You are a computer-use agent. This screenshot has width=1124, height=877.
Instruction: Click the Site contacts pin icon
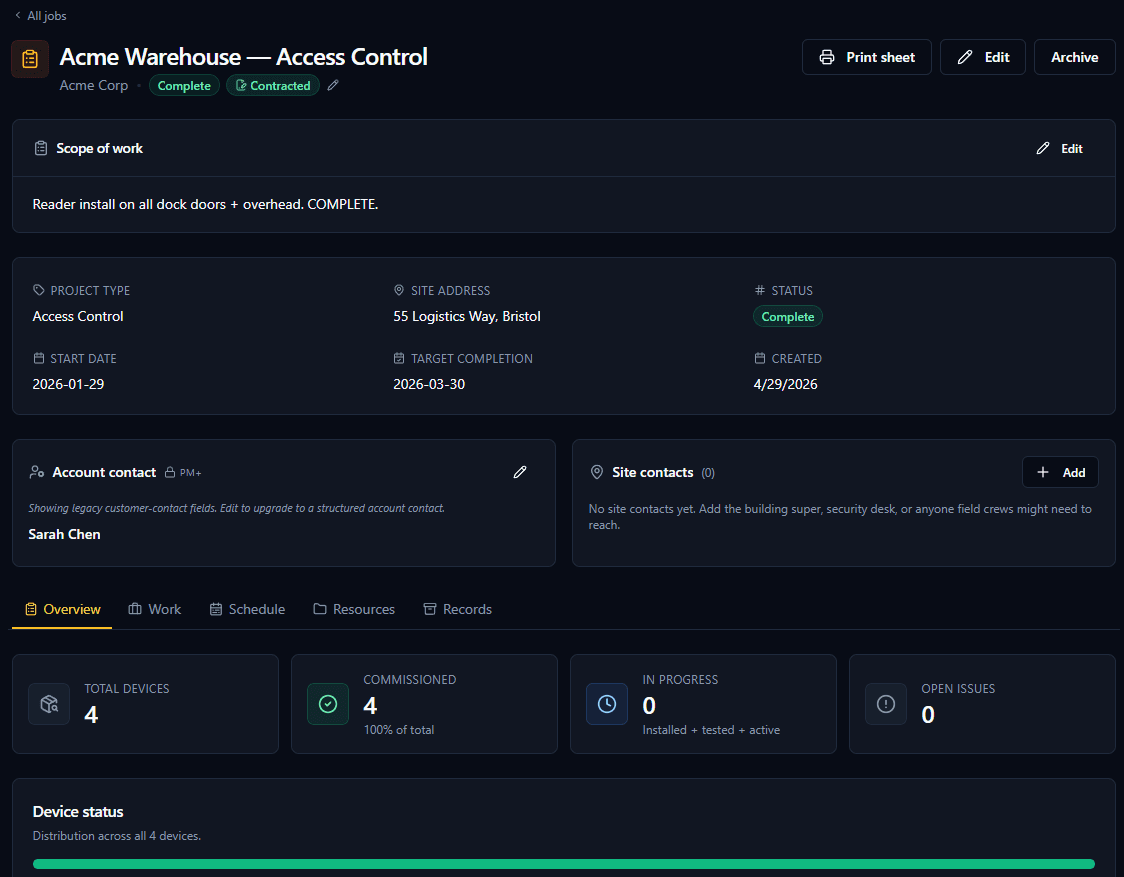click(596, 472)
